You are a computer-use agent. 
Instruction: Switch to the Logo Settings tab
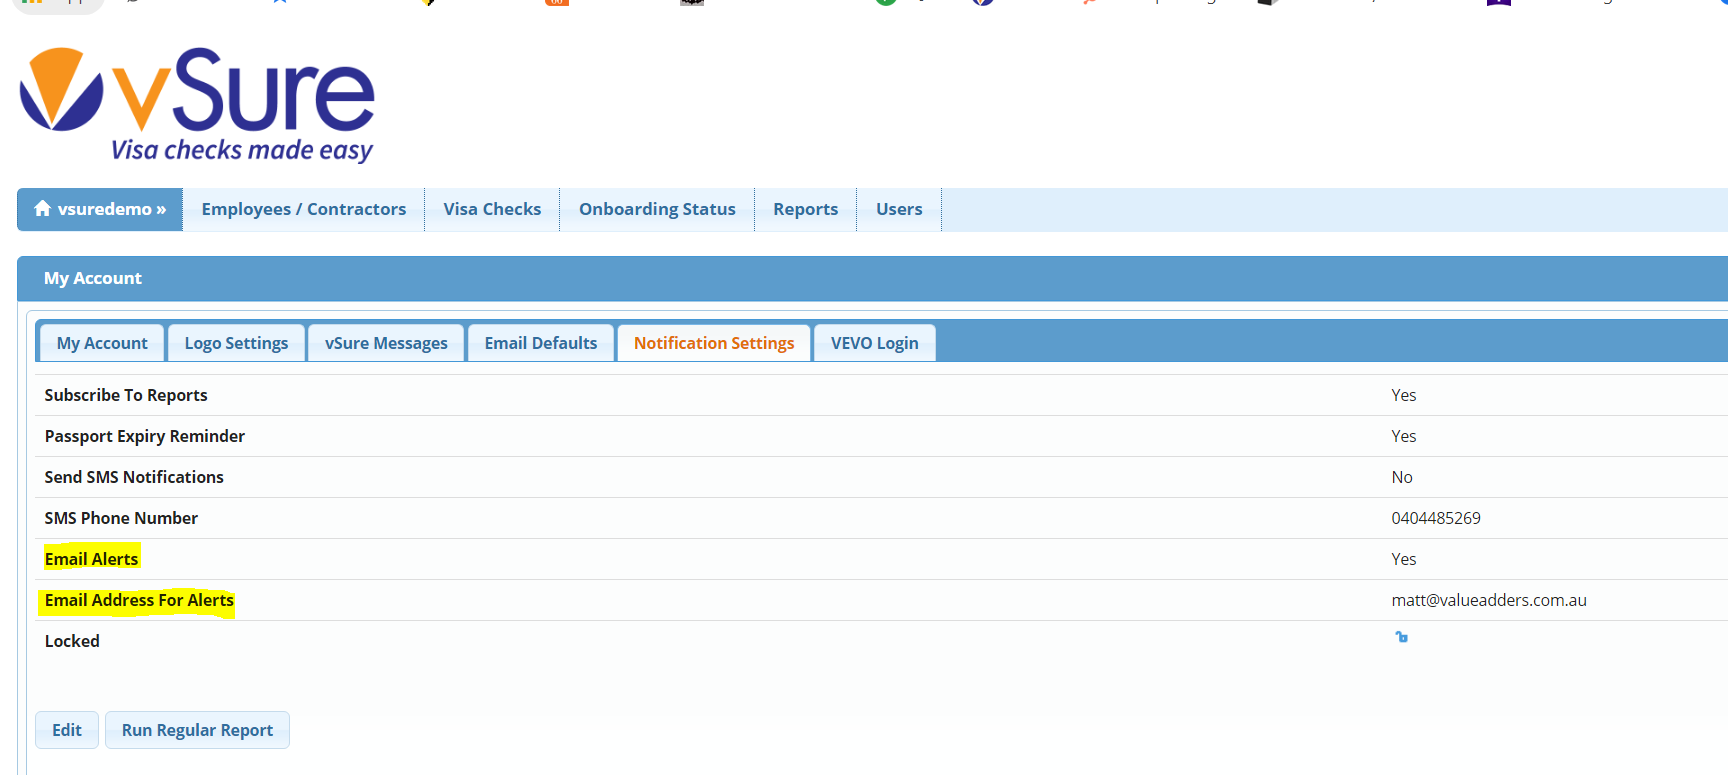coord(236,343)
